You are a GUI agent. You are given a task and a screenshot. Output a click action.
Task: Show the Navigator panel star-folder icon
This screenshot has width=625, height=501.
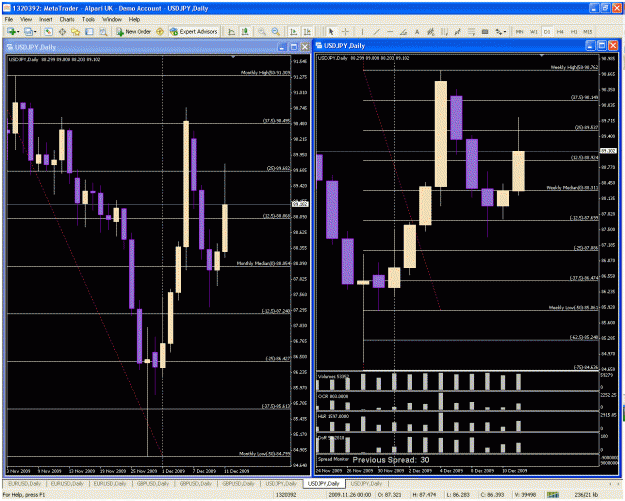(76, 31)
